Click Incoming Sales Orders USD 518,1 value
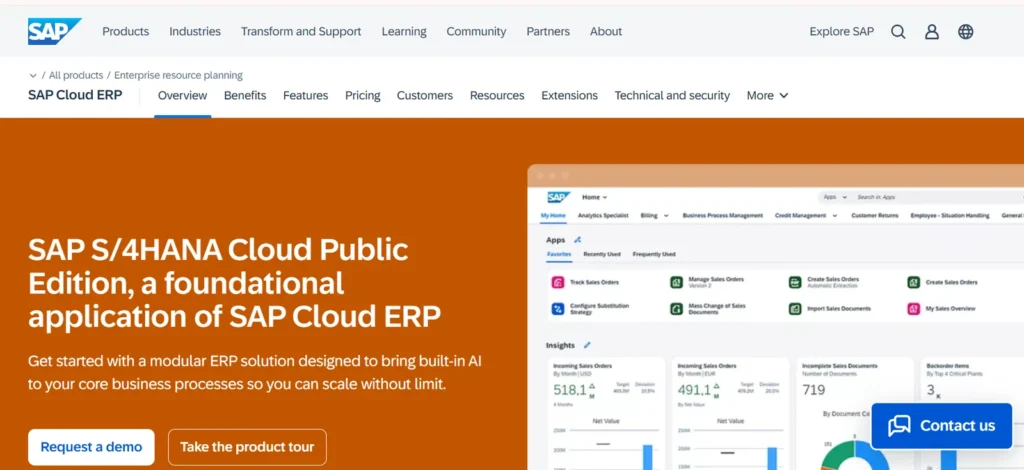 pos(569,390)
